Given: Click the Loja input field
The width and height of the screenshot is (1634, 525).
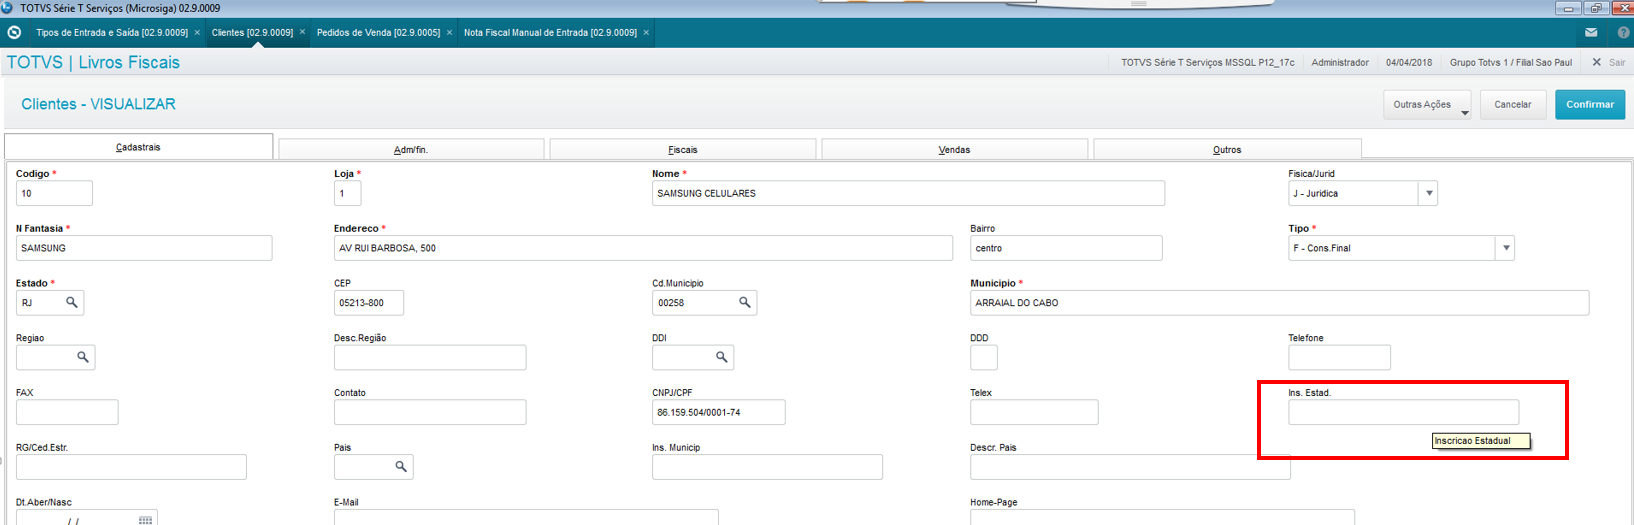Looking at the screenshot, I should pyautogui.click(x=347, y=193).
